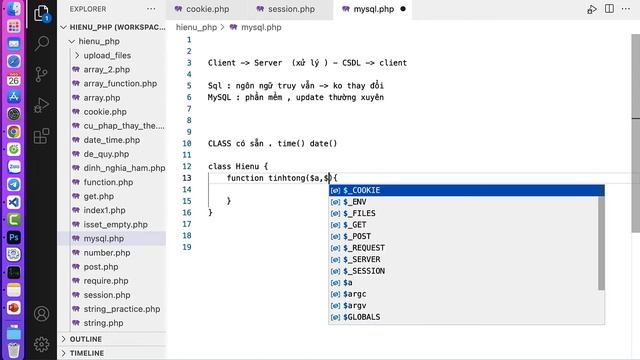Open the Accounts menu icon
Viewport: 640px width, 360px height.
click(42, 313)
